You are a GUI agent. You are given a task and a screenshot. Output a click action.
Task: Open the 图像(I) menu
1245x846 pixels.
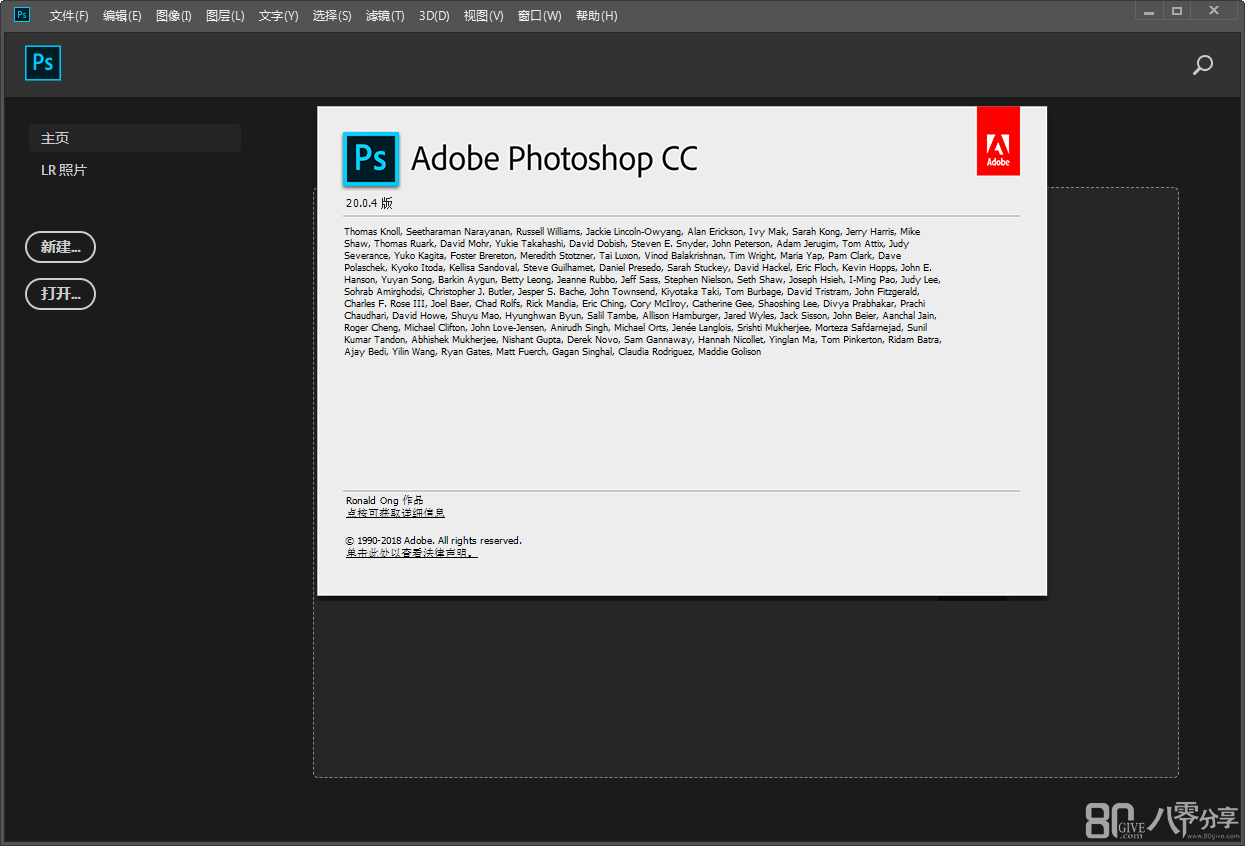[174, 16]
